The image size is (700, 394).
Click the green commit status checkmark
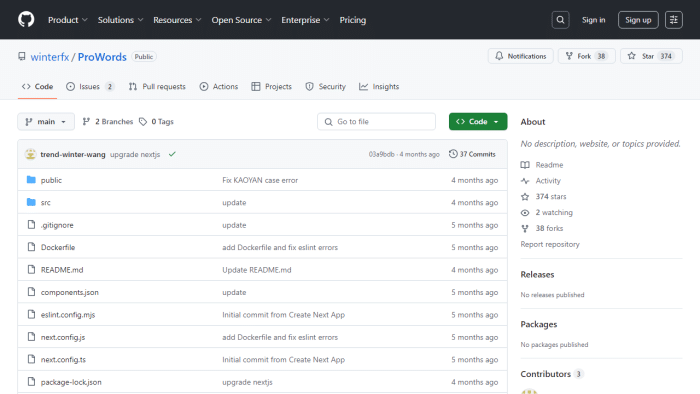[x=172, y=154]
